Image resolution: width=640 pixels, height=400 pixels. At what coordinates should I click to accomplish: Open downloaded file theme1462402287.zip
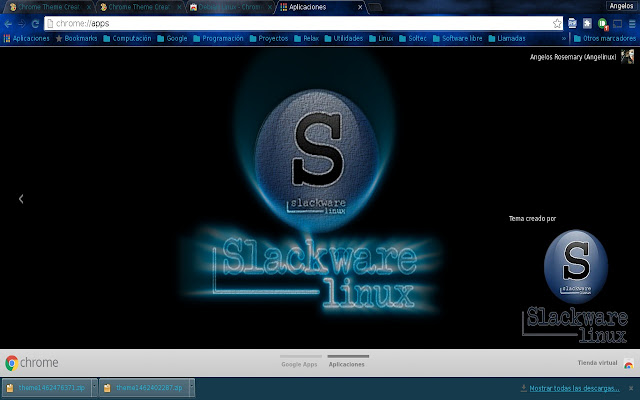144,388
